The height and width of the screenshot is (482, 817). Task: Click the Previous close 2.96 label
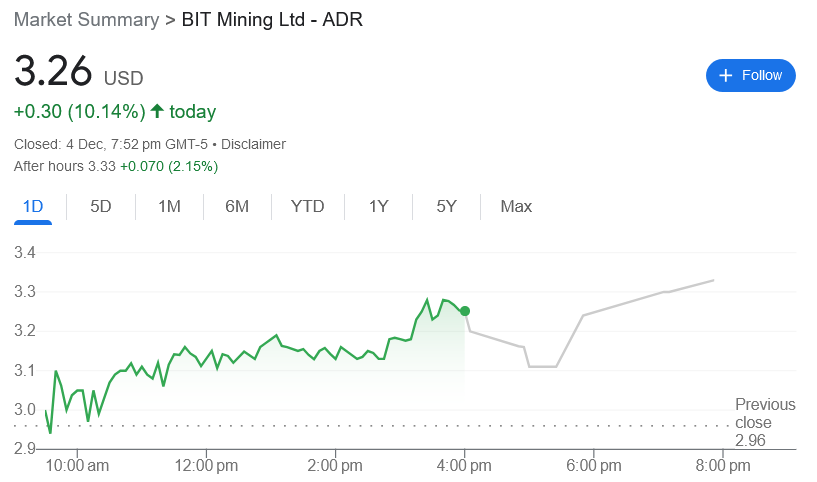(x=765, y=422)
